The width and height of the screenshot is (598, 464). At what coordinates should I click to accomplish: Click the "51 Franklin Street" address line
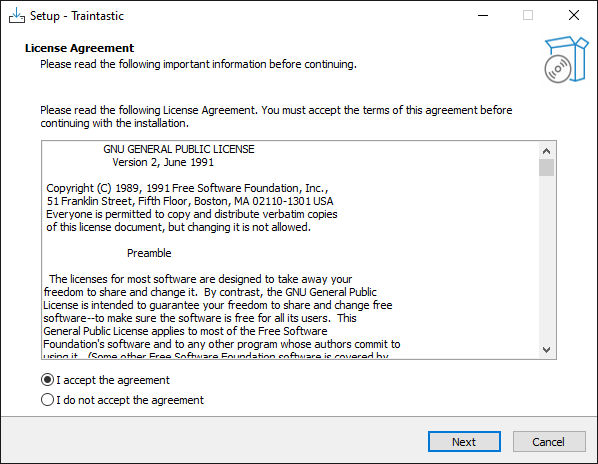pyautogui.click(x=190, y=201)
